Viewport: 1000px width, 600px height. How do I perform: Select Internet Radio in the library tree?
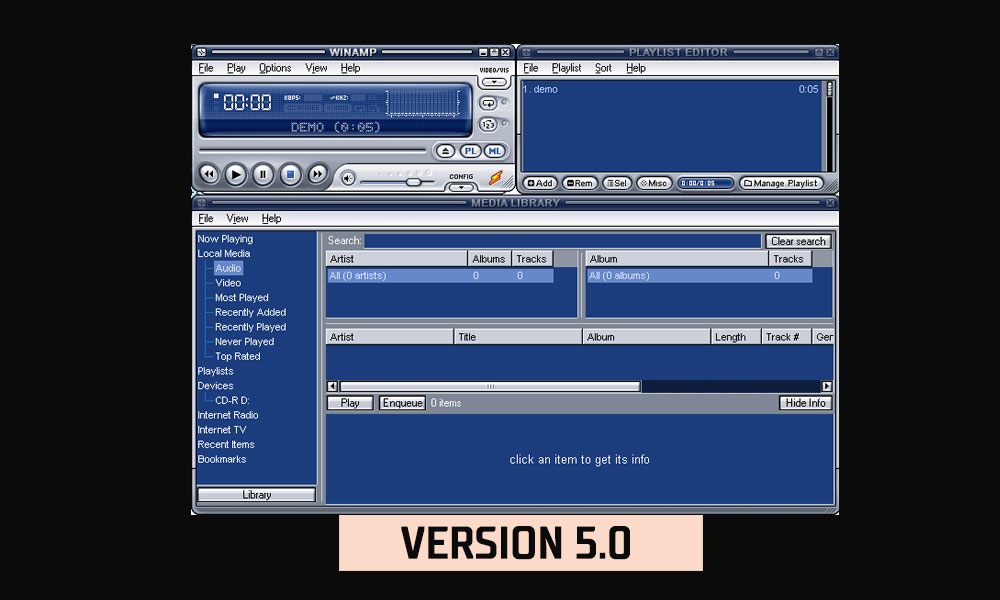(x=228, y=415)
